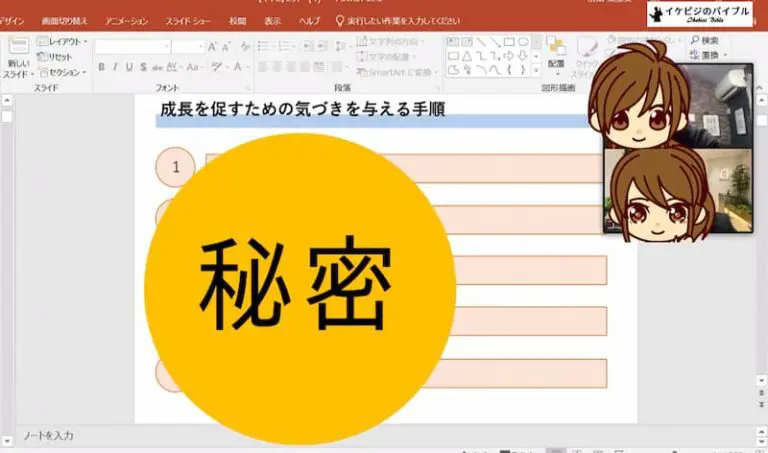Open the Animation (アニメーション) tab
This screenshot has width=768, height=453.
(126, 21)
